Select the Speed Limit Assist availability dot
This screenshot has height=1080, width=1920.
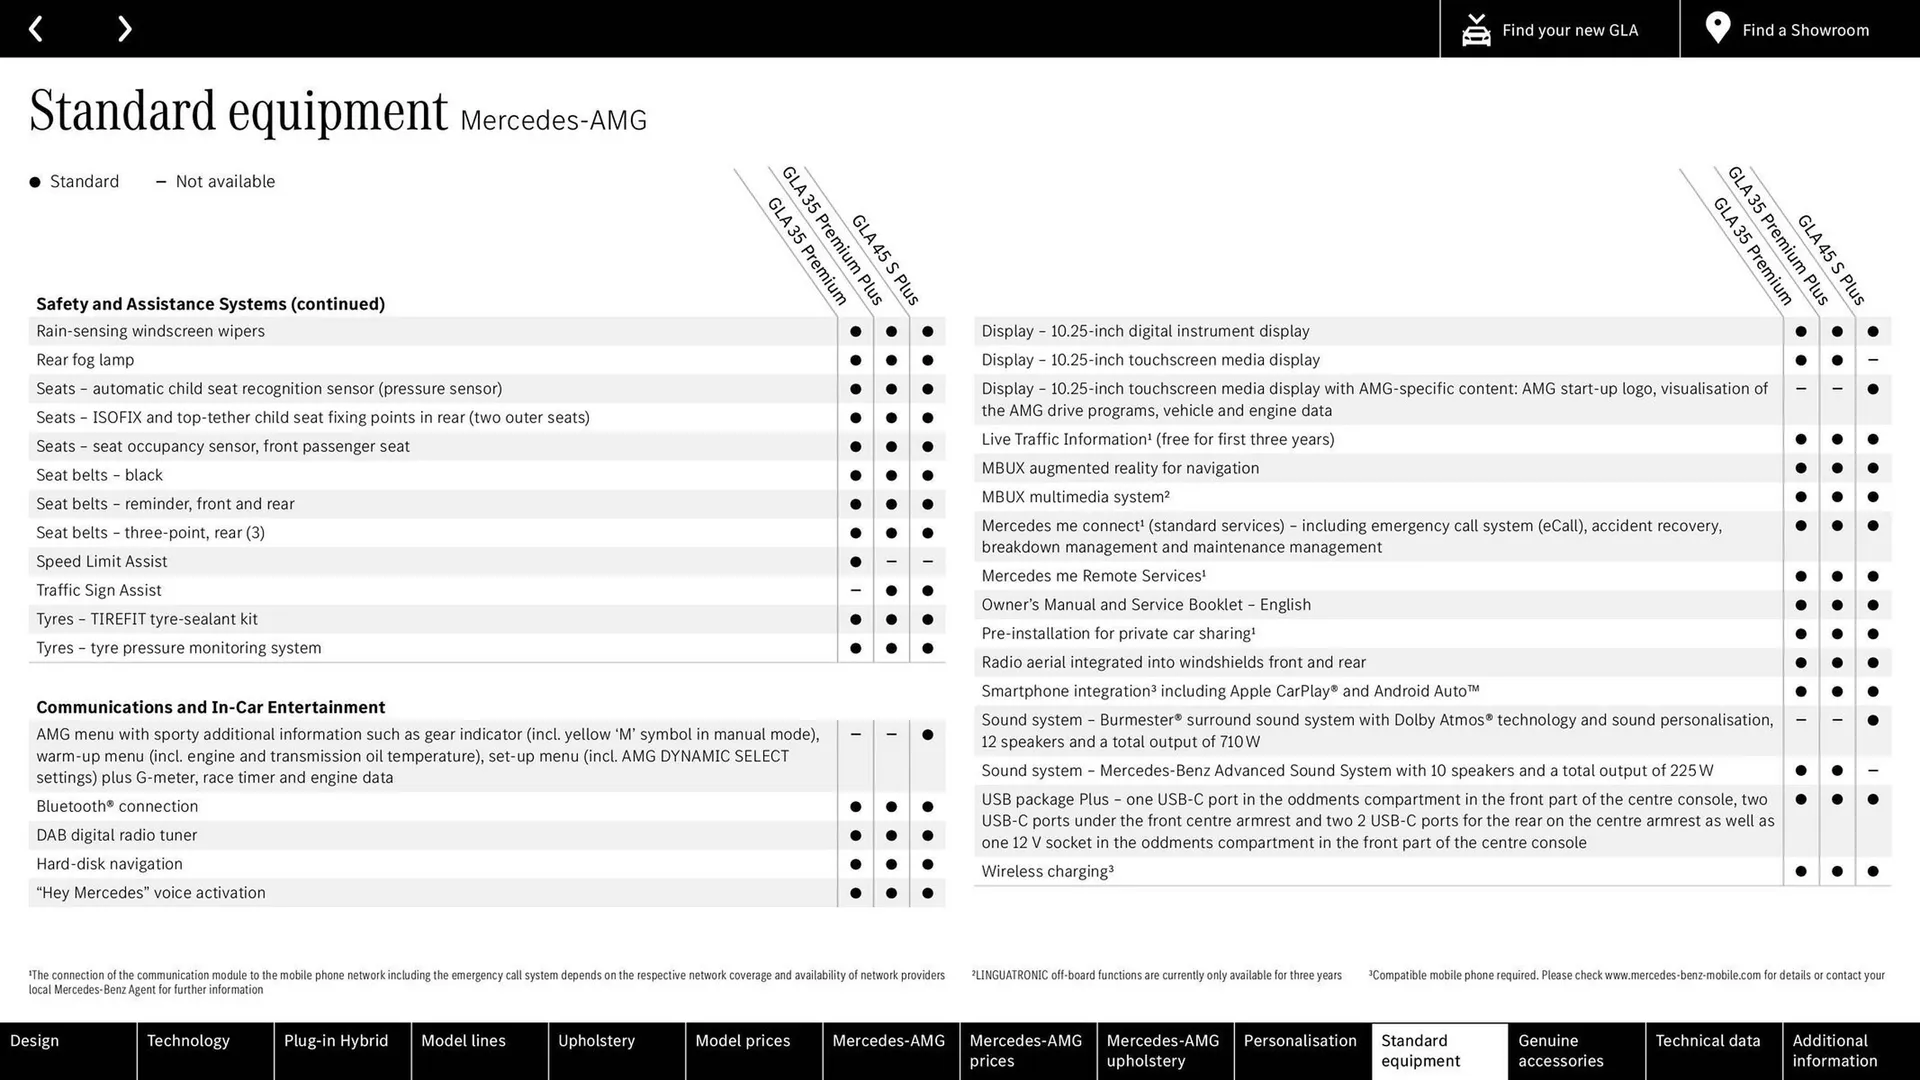[x=856, y=560]
